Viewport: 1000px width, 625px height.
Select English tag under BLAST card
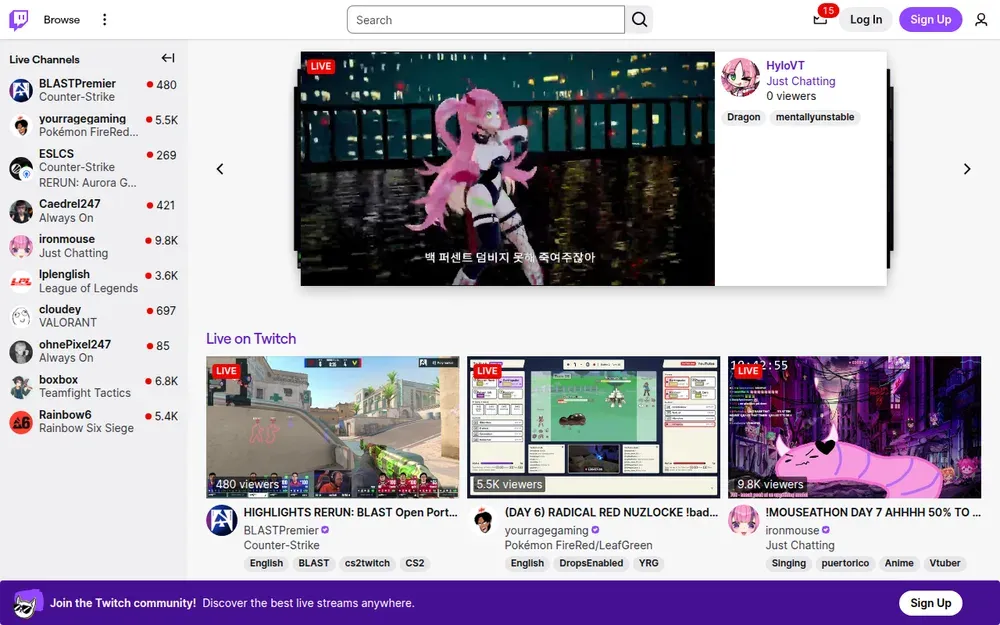266,563
